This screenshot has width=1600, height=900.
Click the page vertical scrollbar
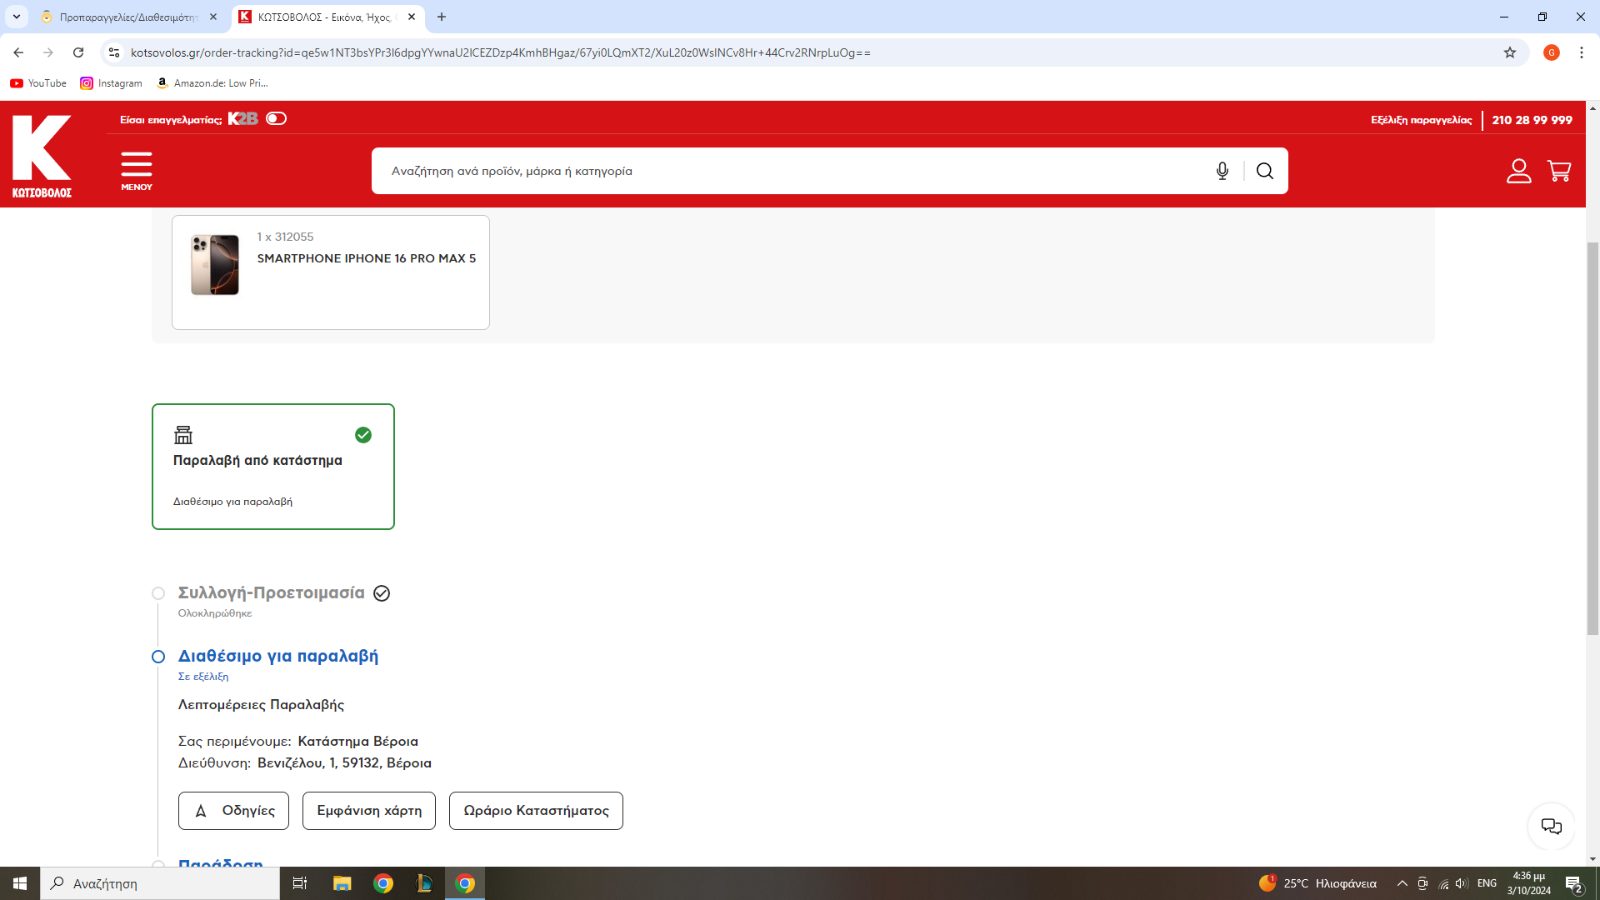[1593, 438]
